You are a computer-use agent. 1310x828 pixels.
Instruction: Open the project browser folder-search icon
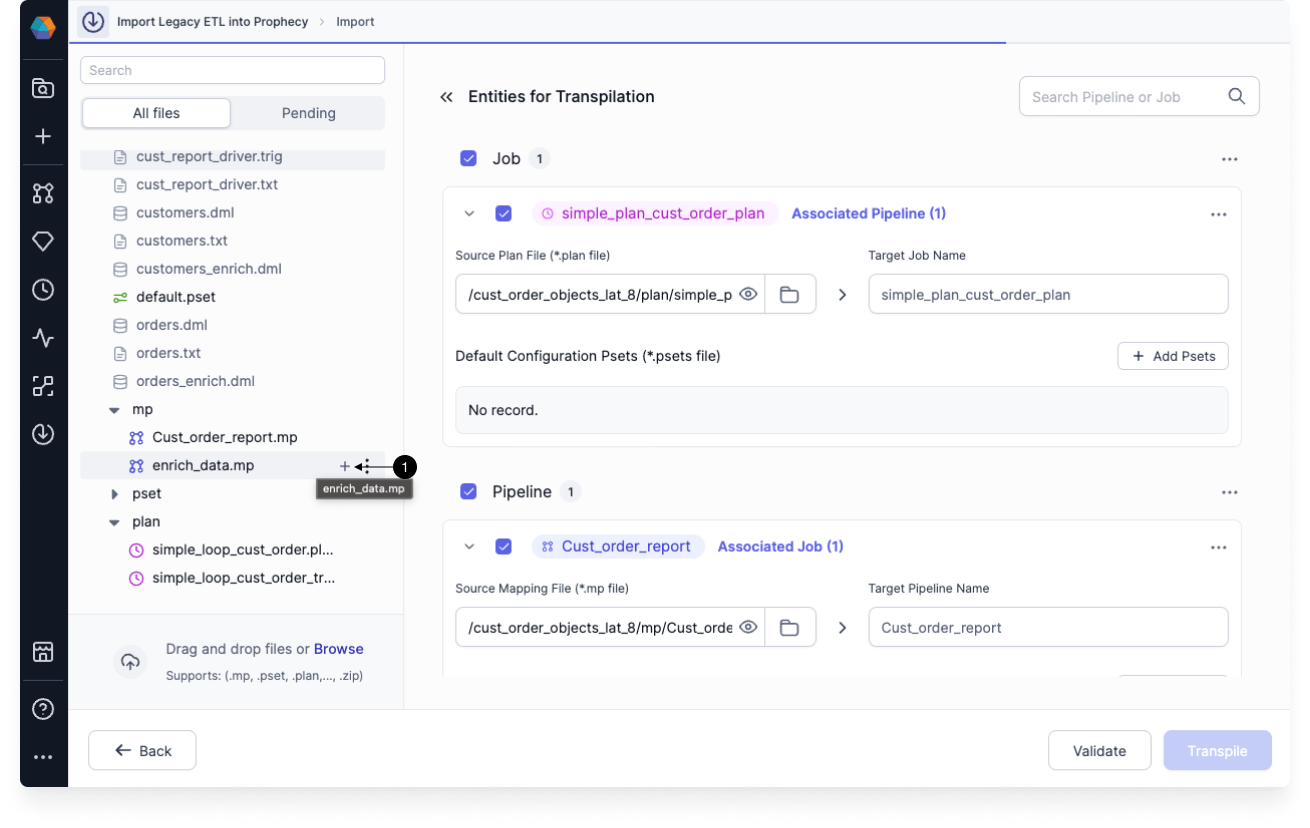click(43, 88)
